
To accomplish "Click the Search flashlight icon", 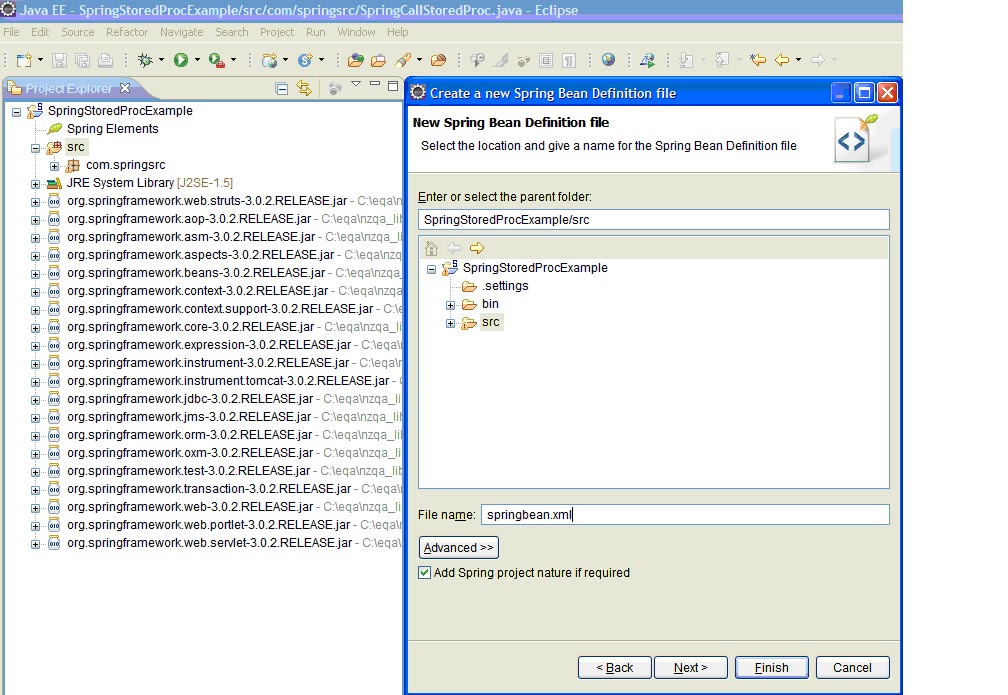I will click(x=403, y=60).
